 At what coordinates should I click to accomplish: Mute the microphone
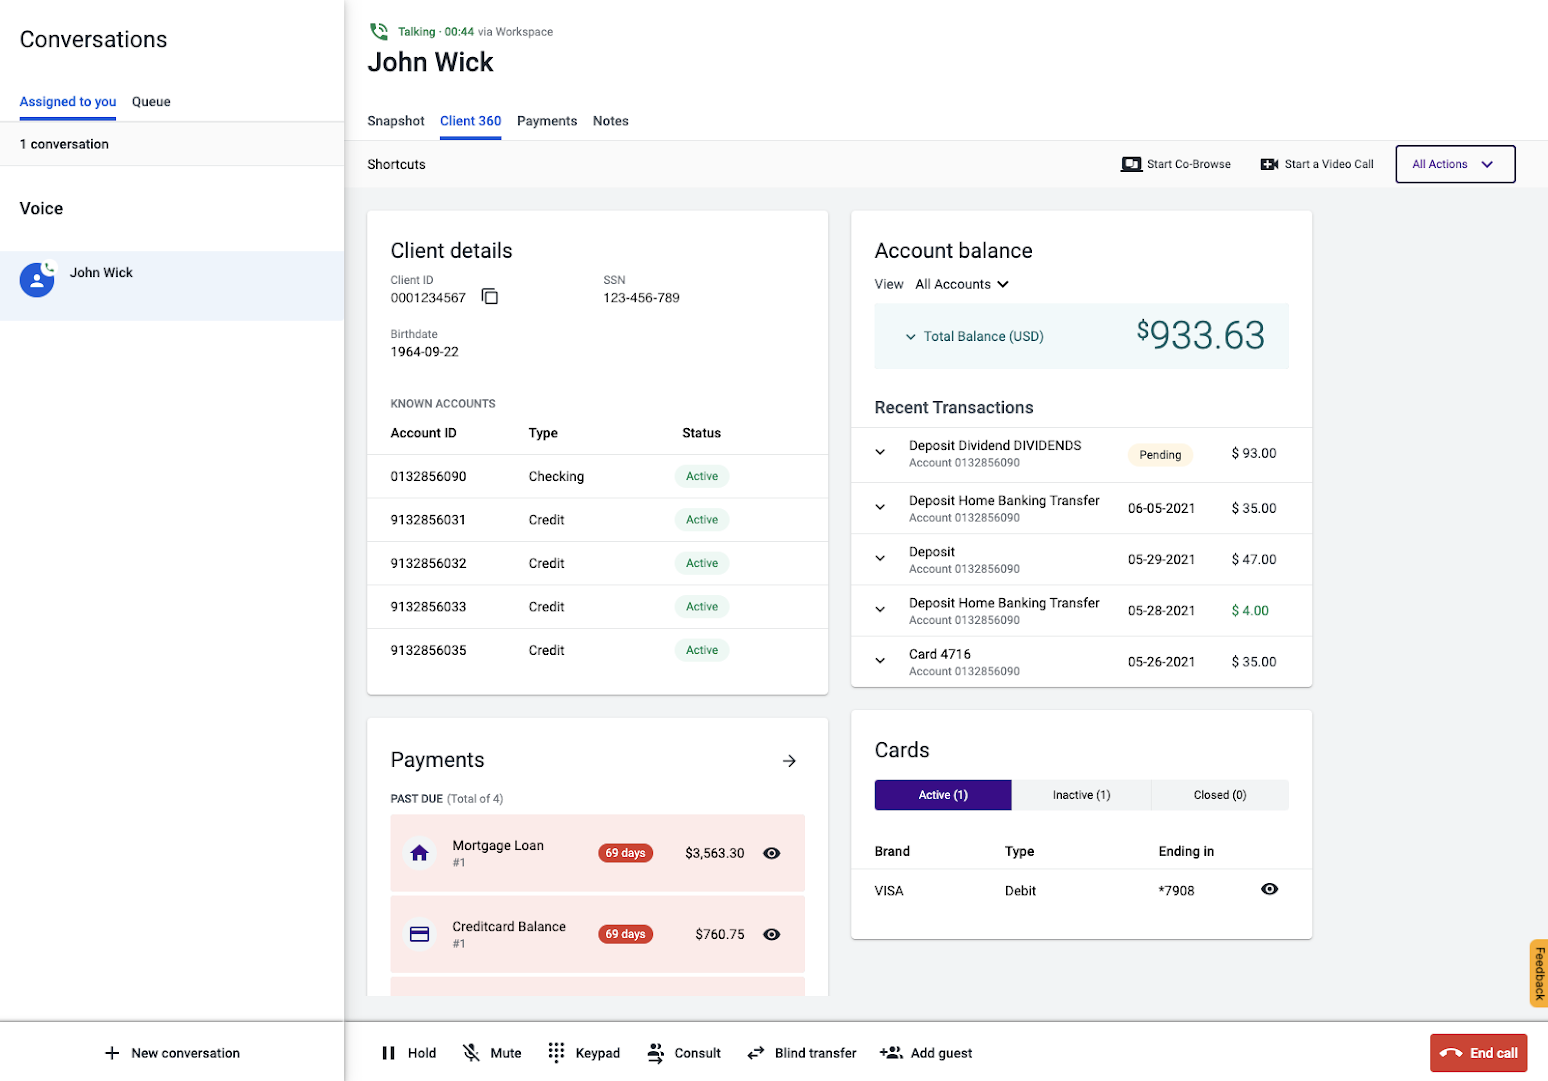coord(492,1053)
